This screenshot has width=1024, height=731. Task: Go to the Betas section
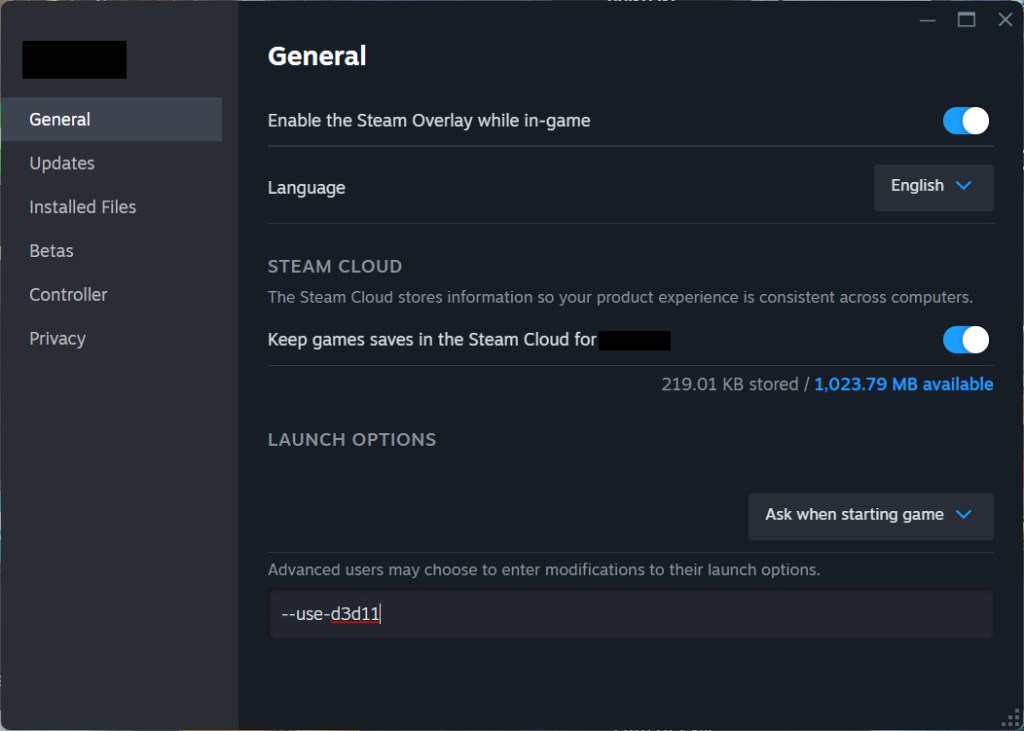[x=52, y=251]
